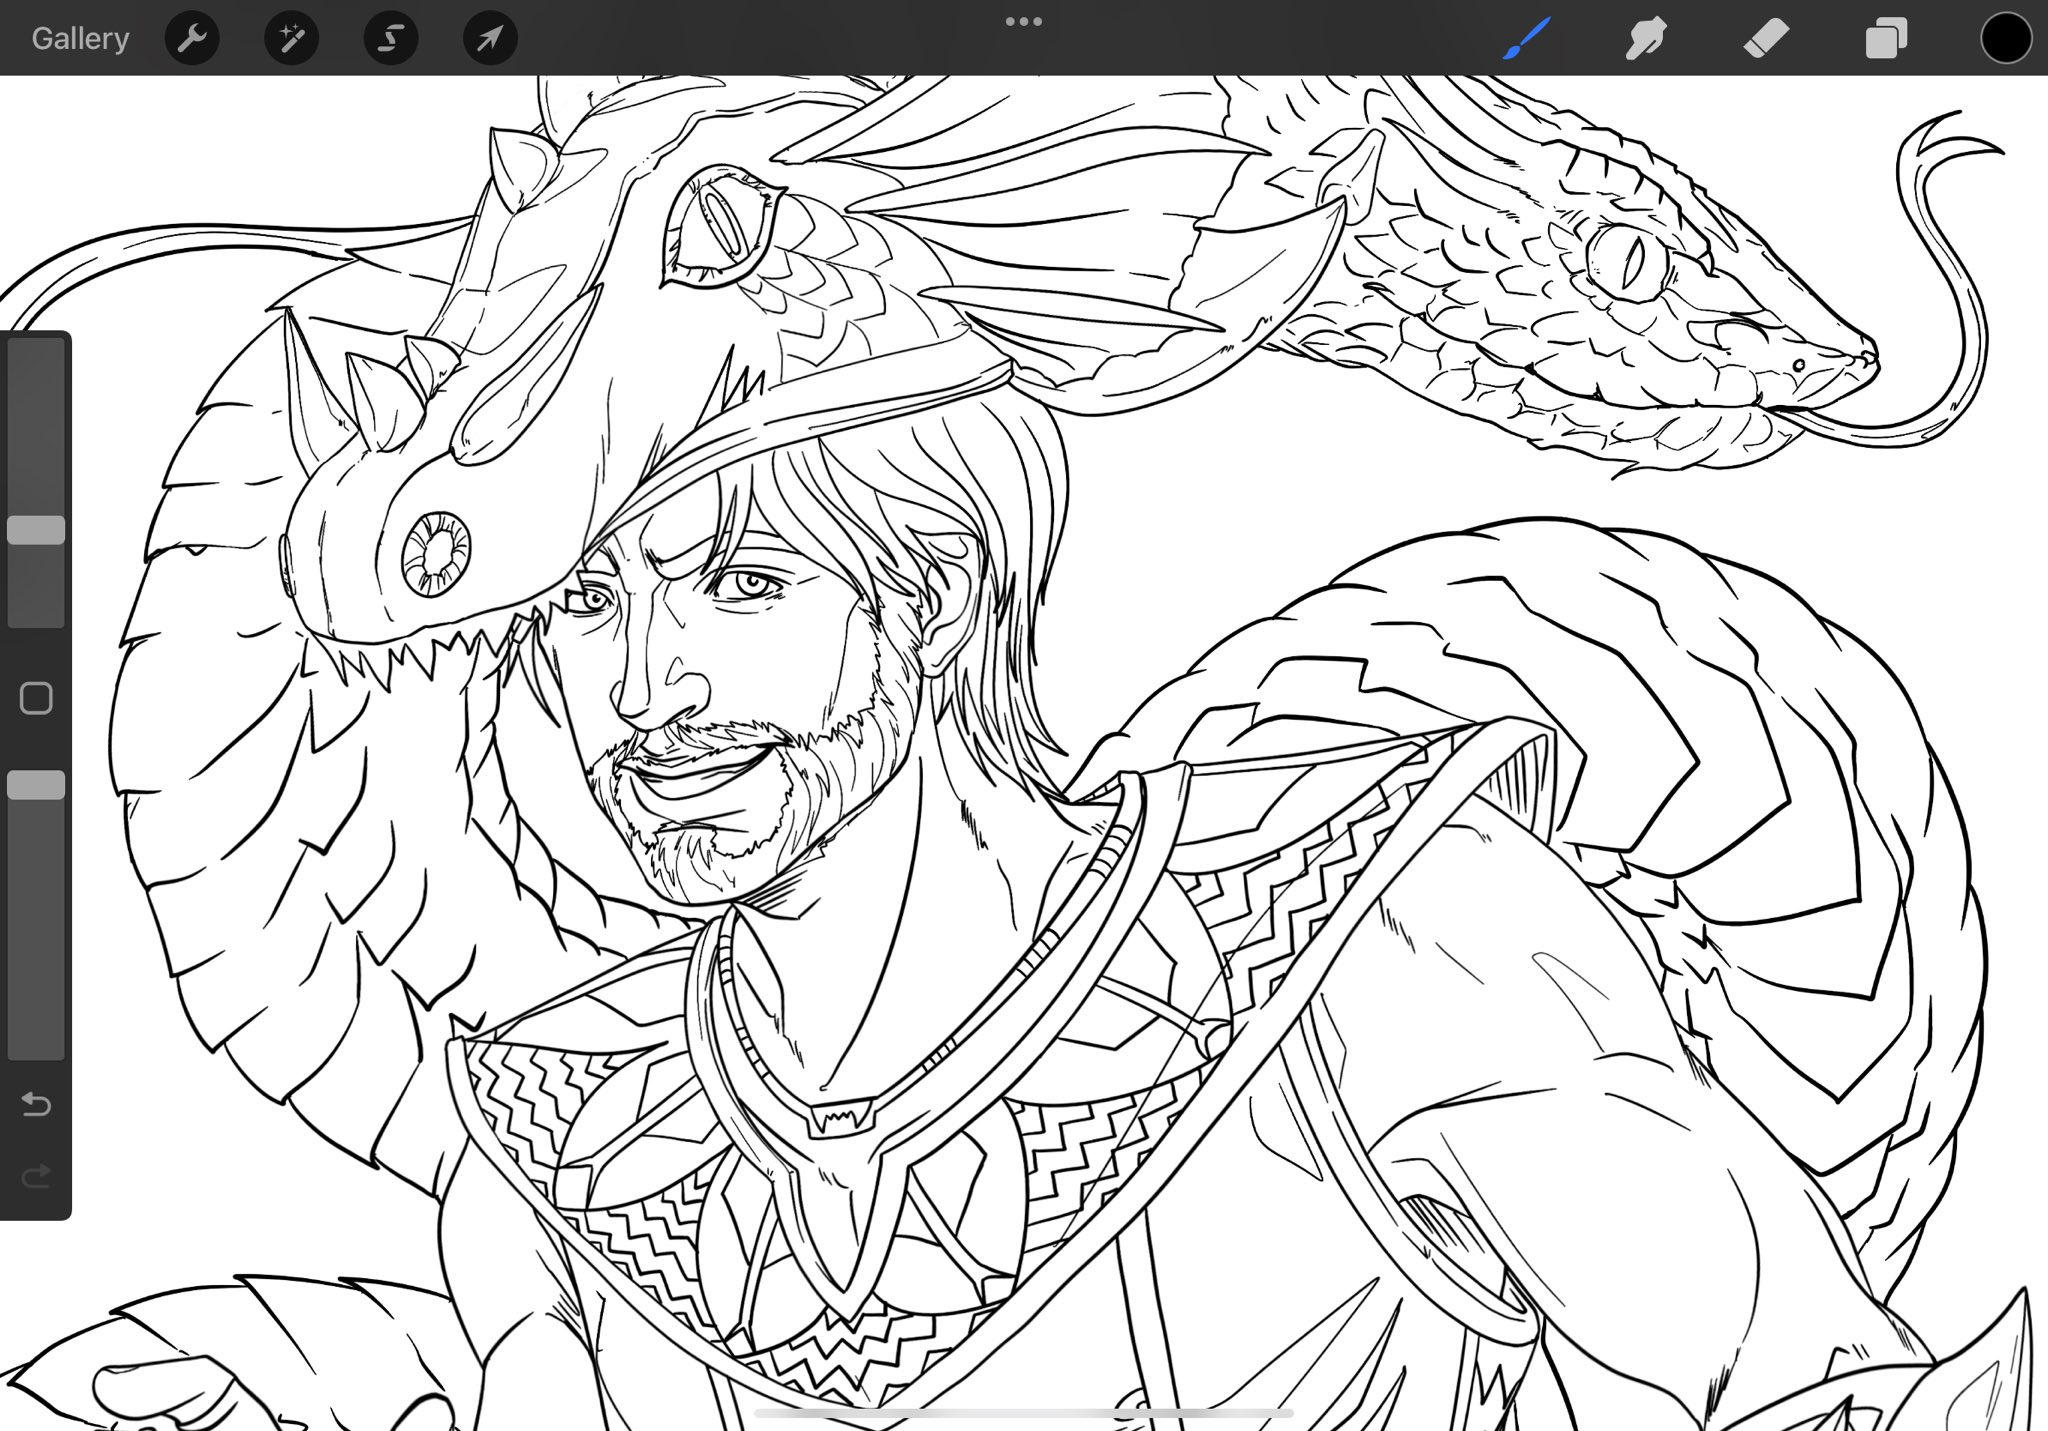Open the Actions wrench menu
2048x1431 pixels.
point(191,39)
